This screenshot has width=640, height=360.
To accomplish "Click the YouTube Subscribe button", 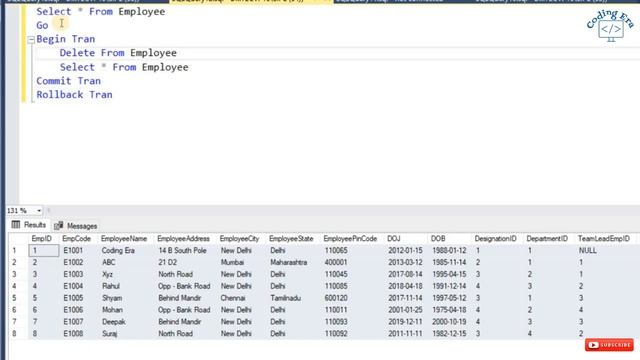I will (x=609, y=345).
